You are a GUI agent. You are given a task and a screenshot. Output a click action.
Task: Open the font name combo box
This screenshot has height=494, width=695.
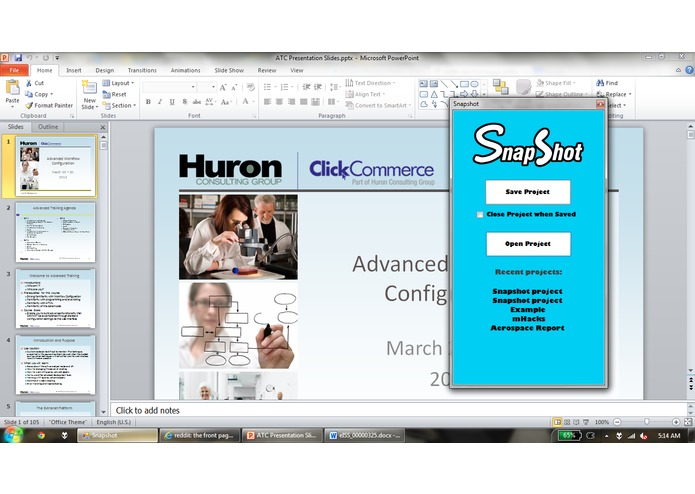click(x=170, y=87)
